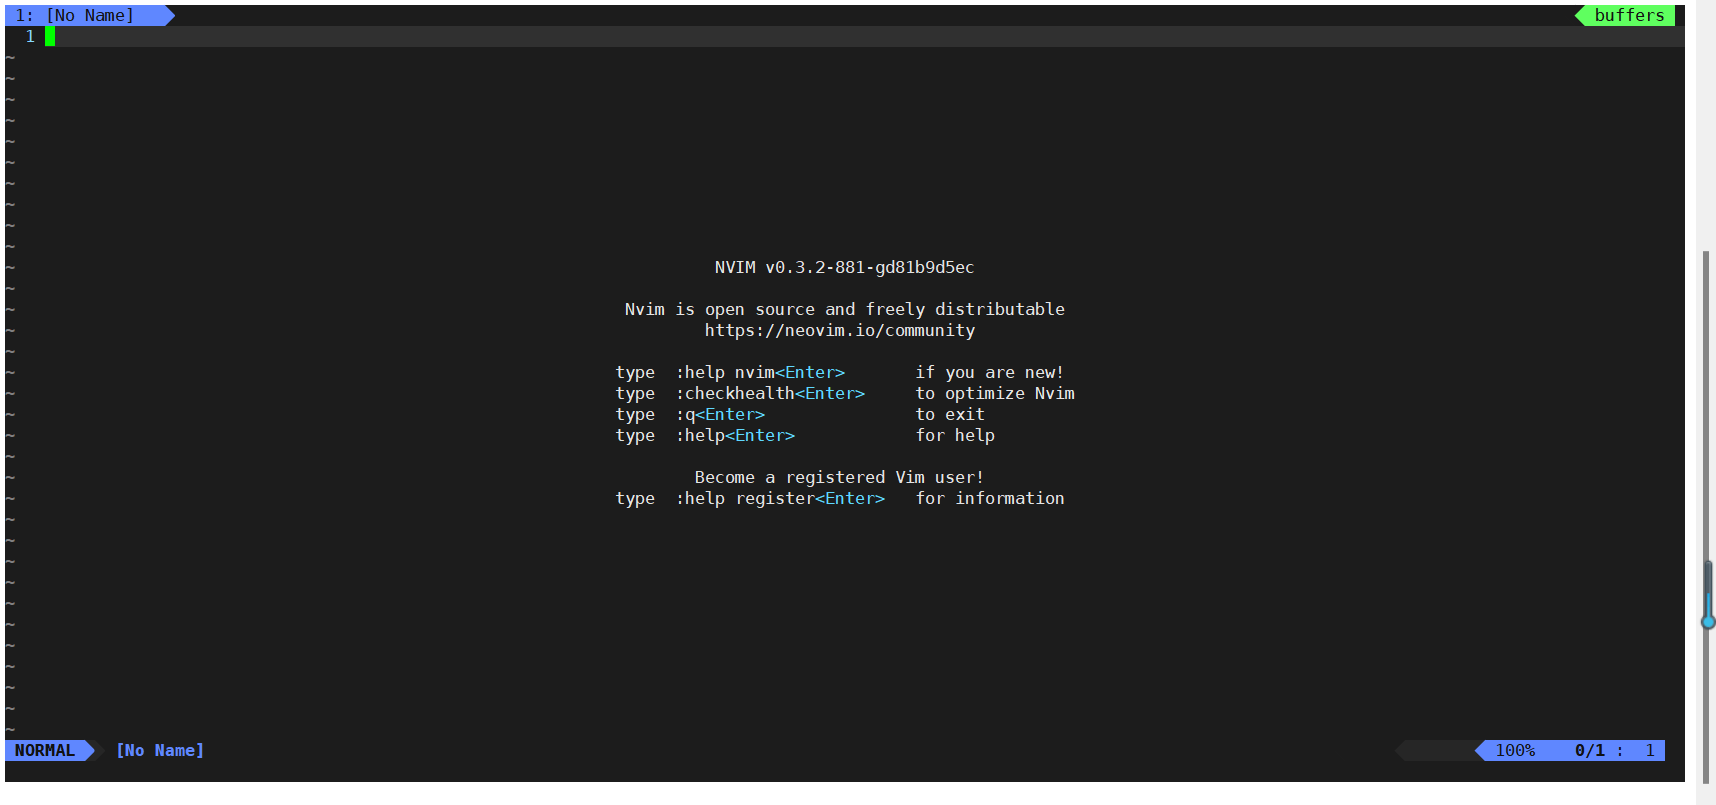
Task: Click the ':checkhealth<Enter>' command text
Action: pos(770,393)
